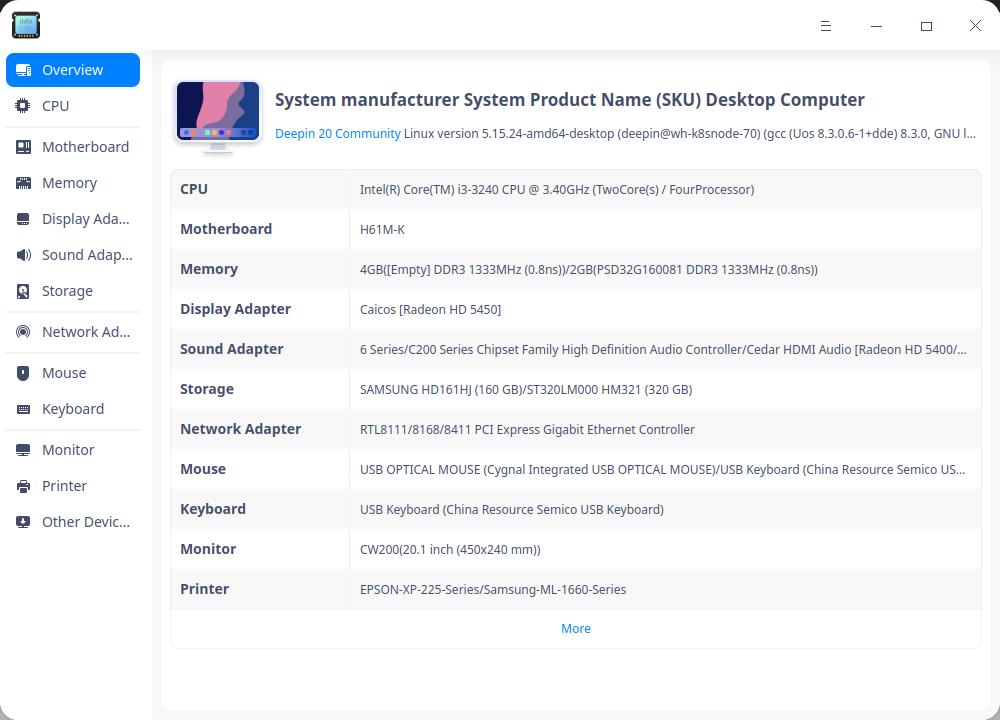Image resolution: width=1000 pixels, height=720 pixels.
Task: Click the Printer row label in table
Action: point(204,589)
